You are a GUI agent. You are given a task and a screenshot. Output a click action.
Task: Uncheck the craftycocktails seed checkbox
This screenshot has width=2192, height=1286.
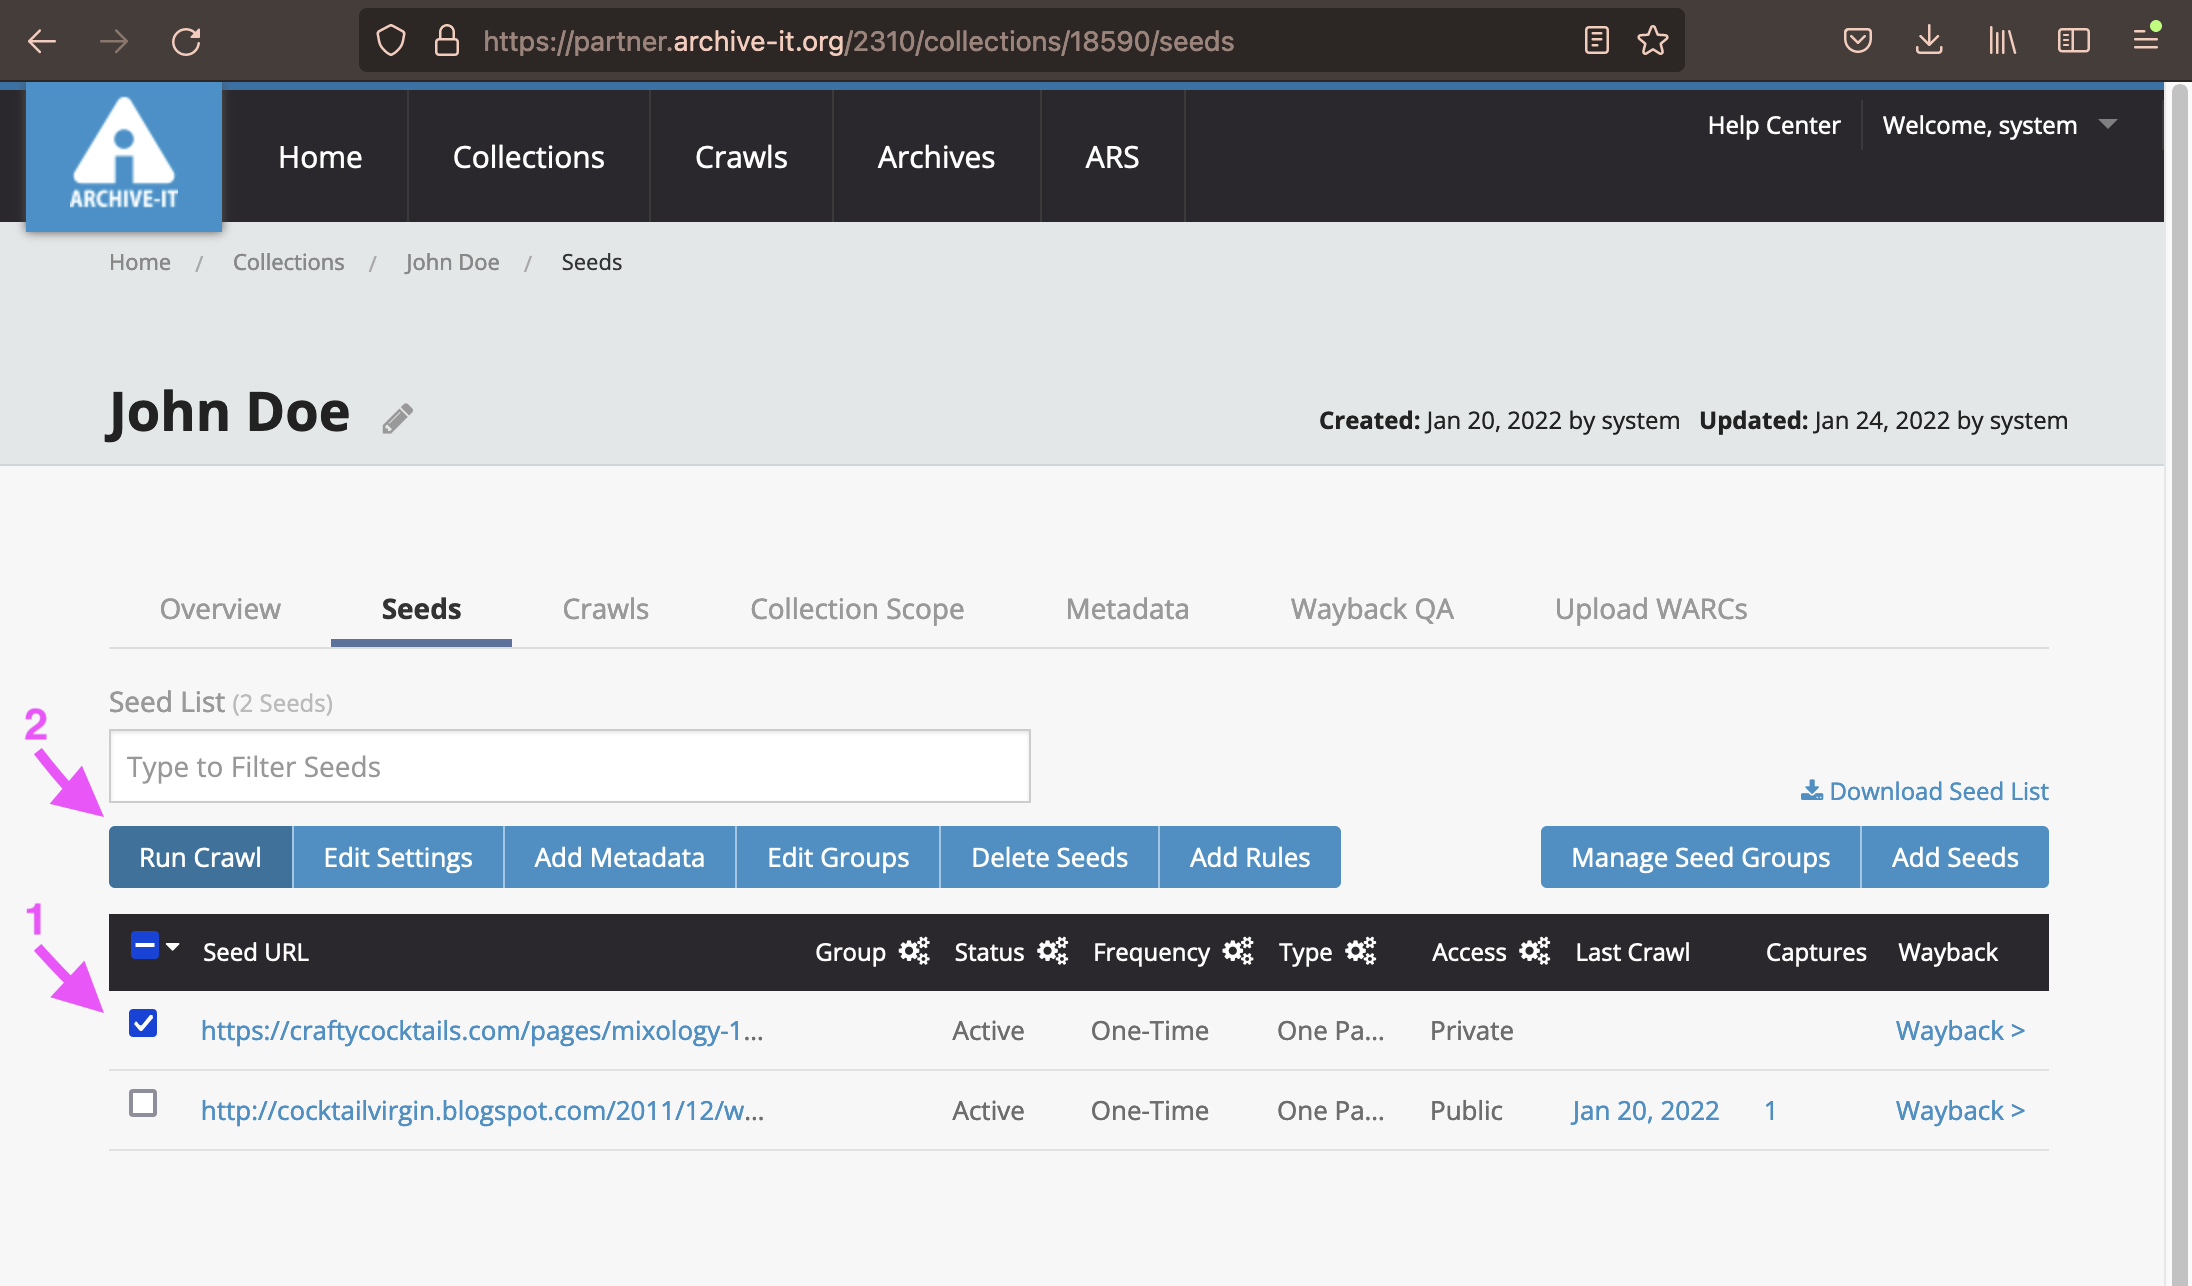[143, 1023]
